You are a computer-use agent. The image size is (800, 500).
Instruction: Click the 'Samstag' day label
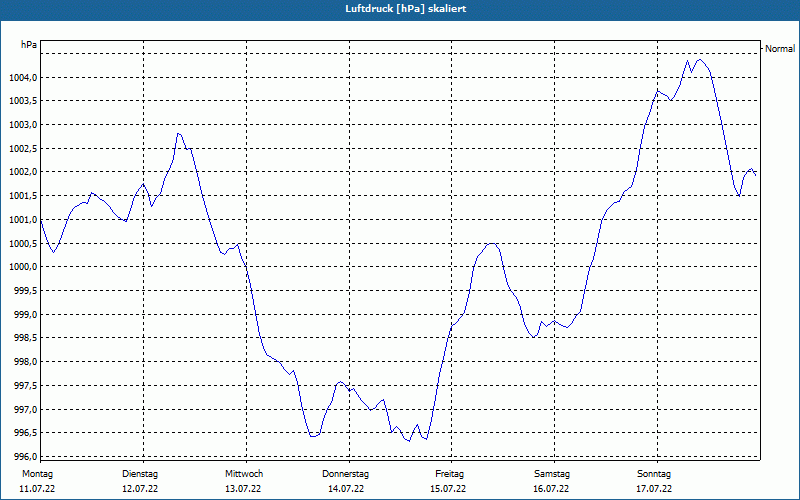pos(552,474)
